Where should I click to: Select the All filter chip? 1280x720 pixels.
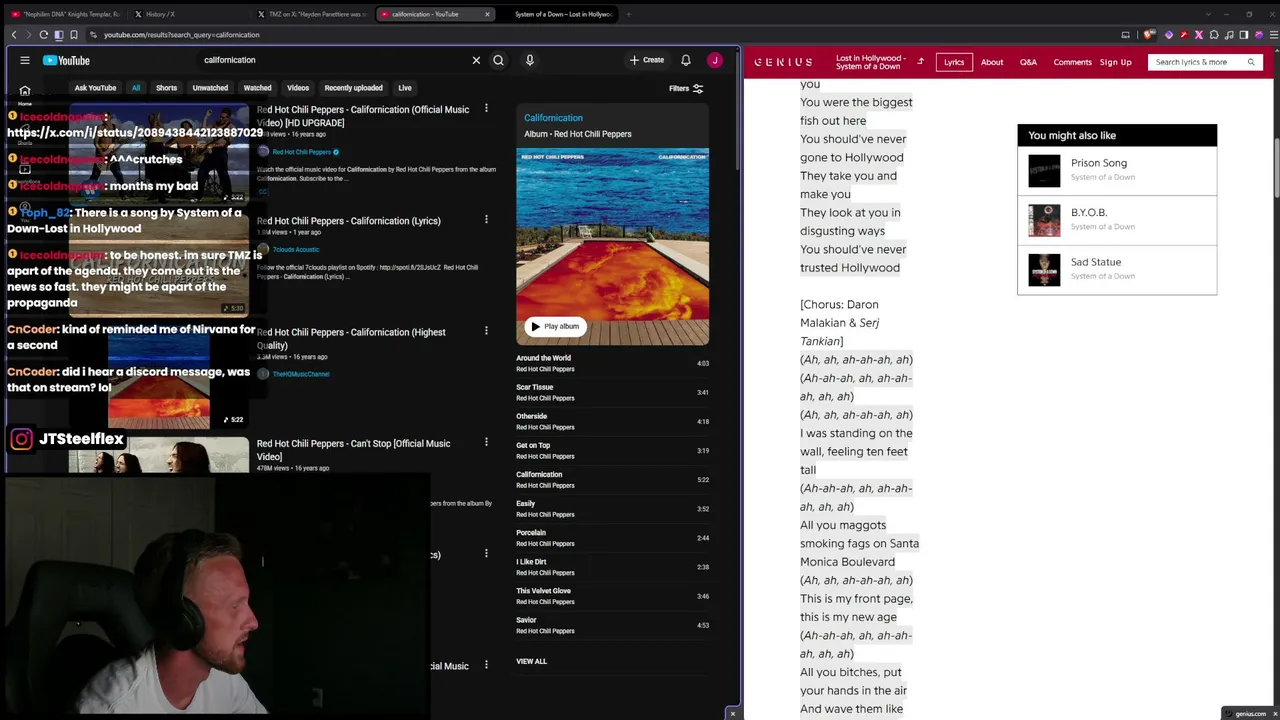[136, 88]
